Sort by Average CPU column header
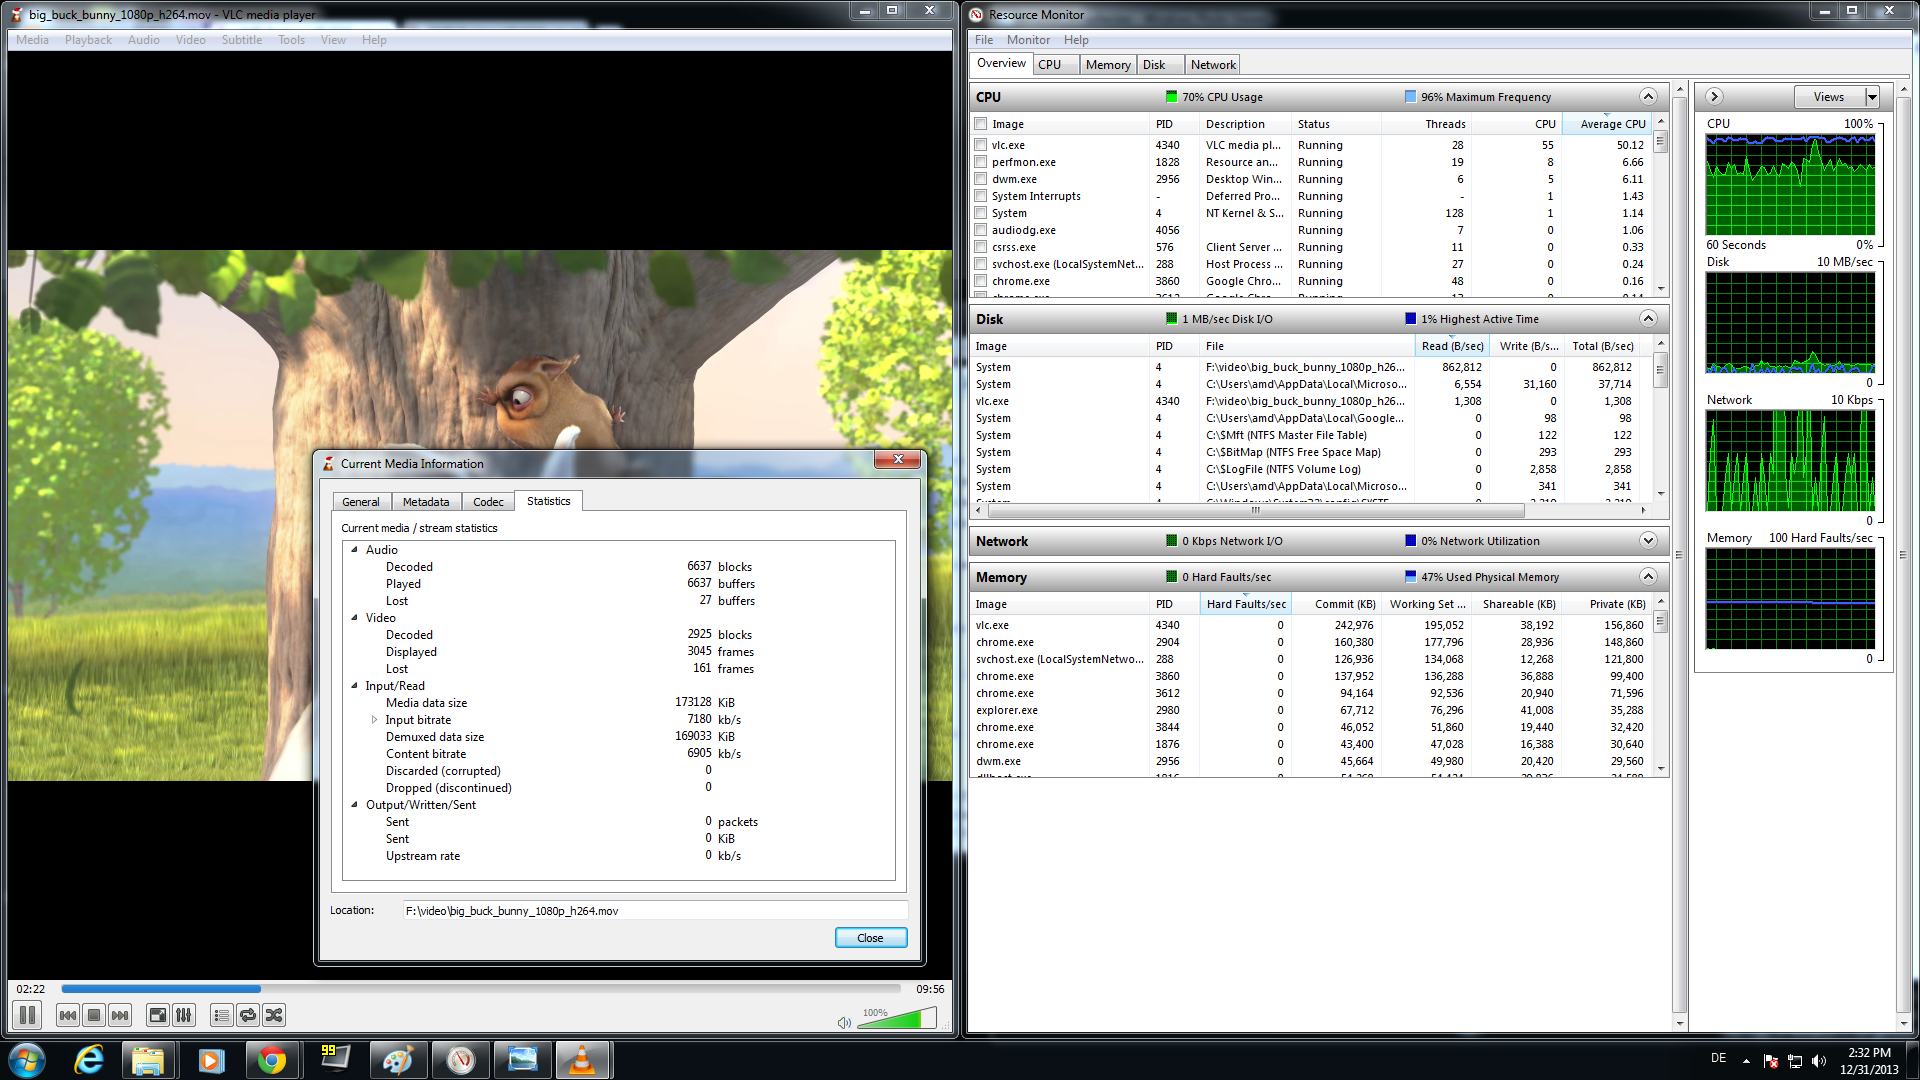The width and height of the screenshot is (1920, 1080). (1606, 124)
